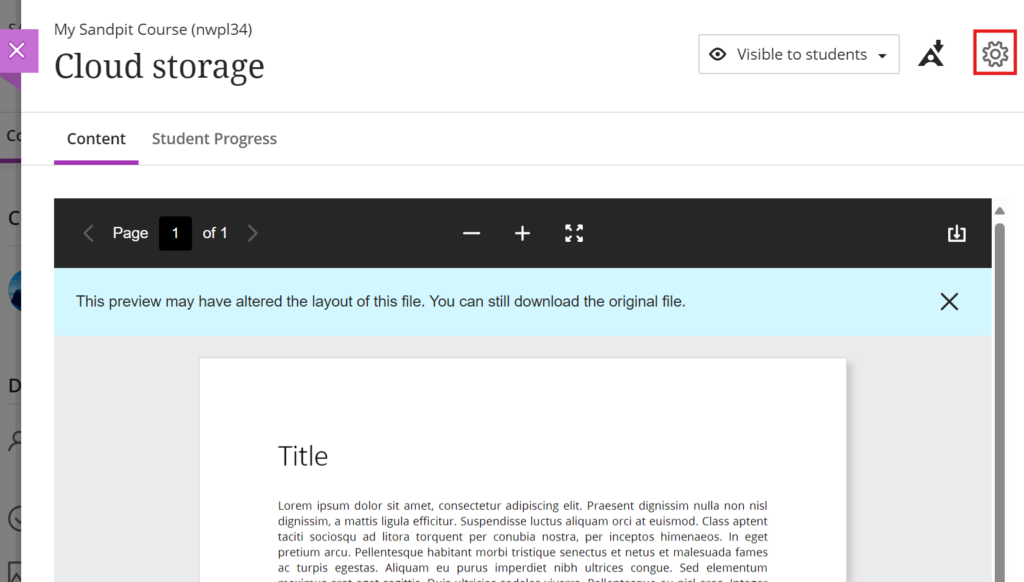Zoom out with the minus icon
Screen dimensions: 1024x582
pos(472,233)
